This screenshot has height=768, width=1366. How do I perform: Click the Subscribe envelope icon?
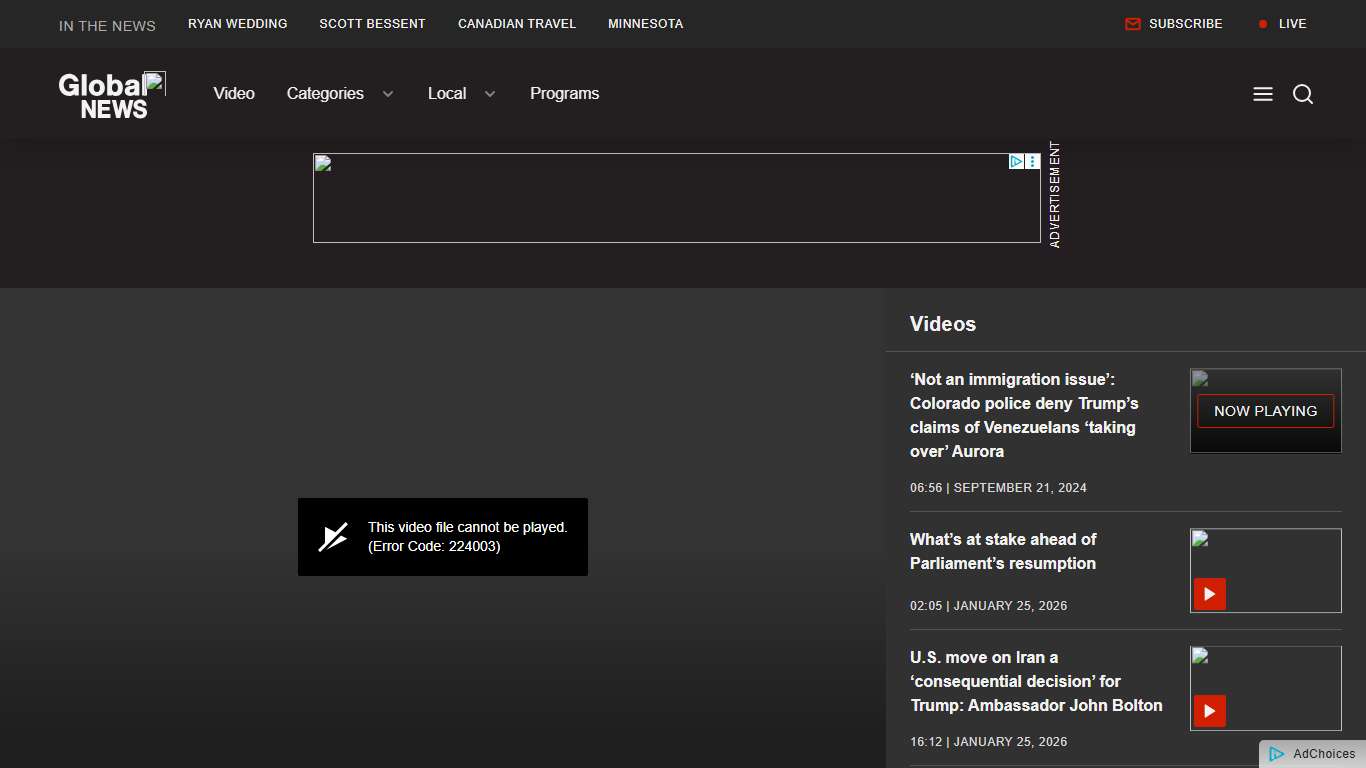coord(1133,24)
